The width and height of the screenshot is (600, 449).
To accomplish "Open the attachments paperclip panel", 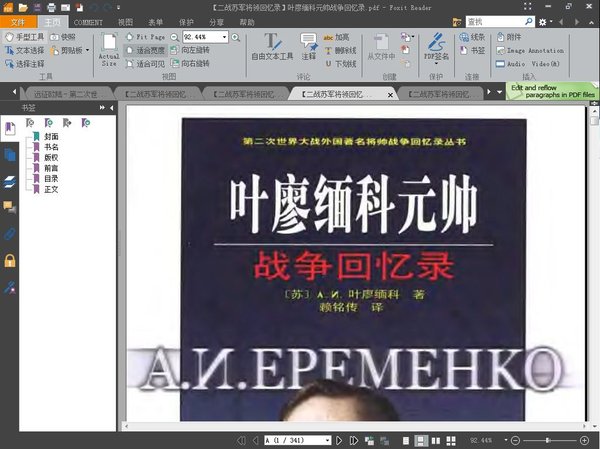I will tap(9, 233).
